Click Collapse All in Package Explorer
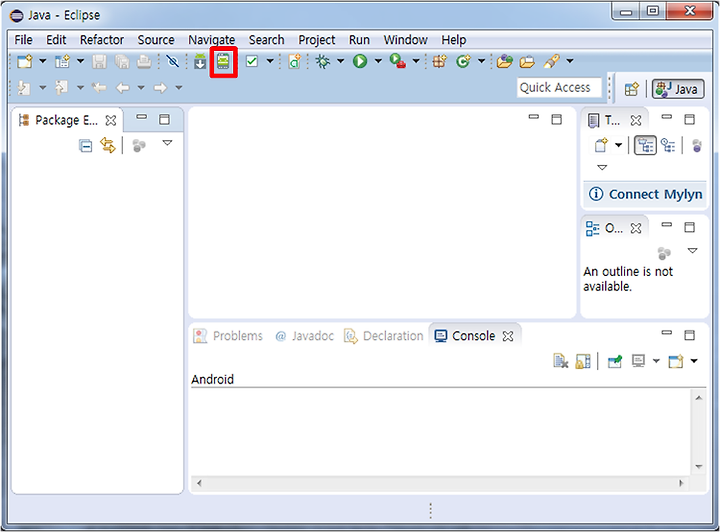 pos(85,146)
